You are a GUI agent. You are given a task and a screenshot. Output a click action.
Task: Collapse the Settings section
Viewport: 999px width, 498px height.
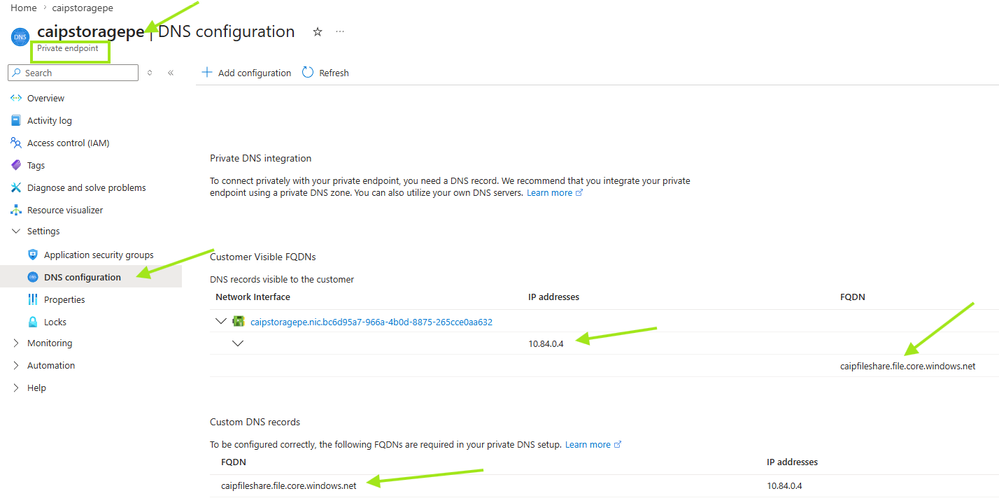point(17,231)
